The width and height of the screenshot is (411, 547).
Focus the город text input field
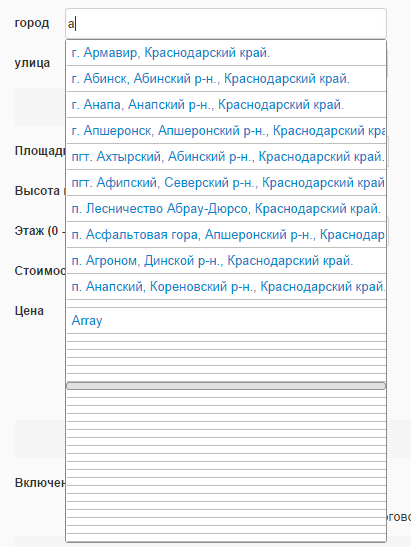226,24
